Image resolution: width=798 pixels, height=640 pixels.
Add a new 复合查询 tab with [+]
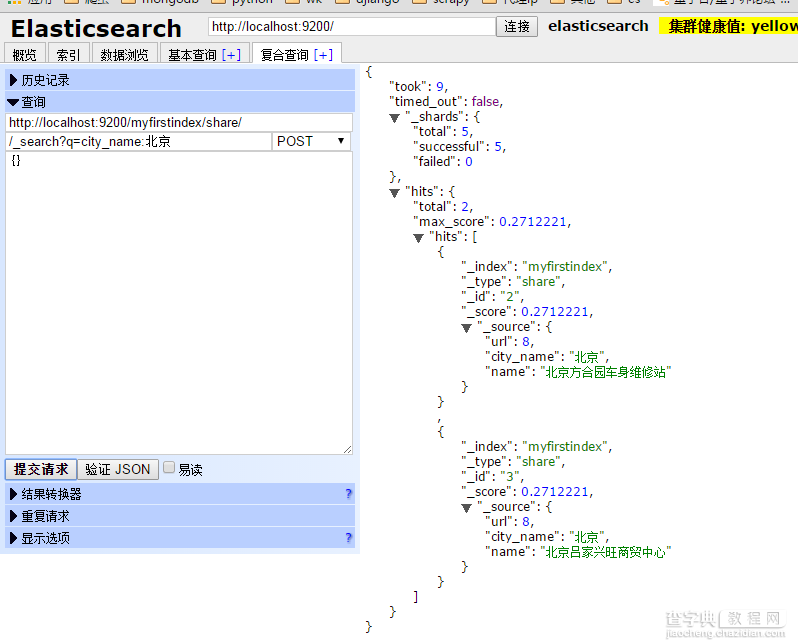click(323, 54)
